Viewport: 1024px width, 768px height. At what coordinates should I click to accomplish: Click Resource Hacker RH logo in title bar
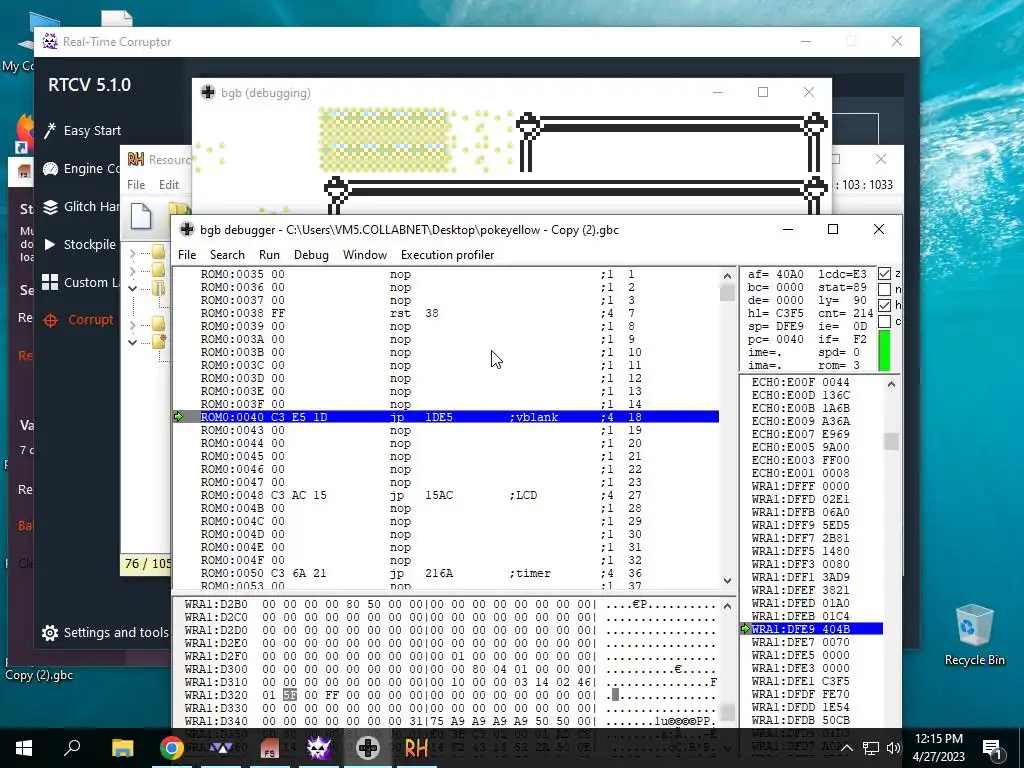(x=135, y=159)
